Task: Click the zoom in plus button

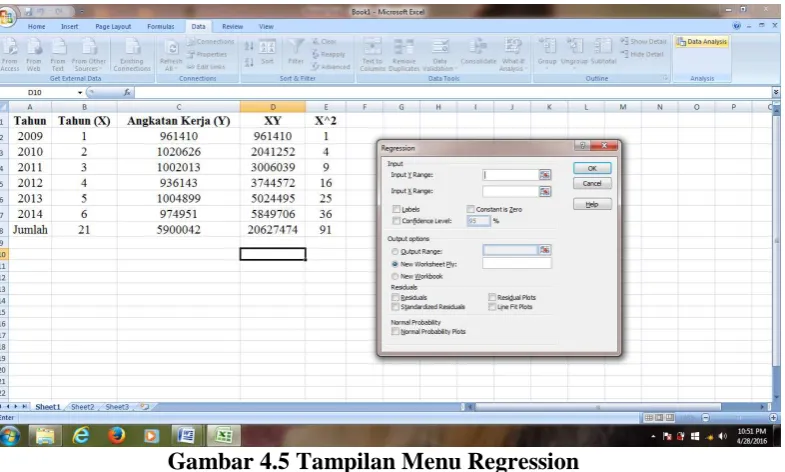Action: tap(773, 417)
